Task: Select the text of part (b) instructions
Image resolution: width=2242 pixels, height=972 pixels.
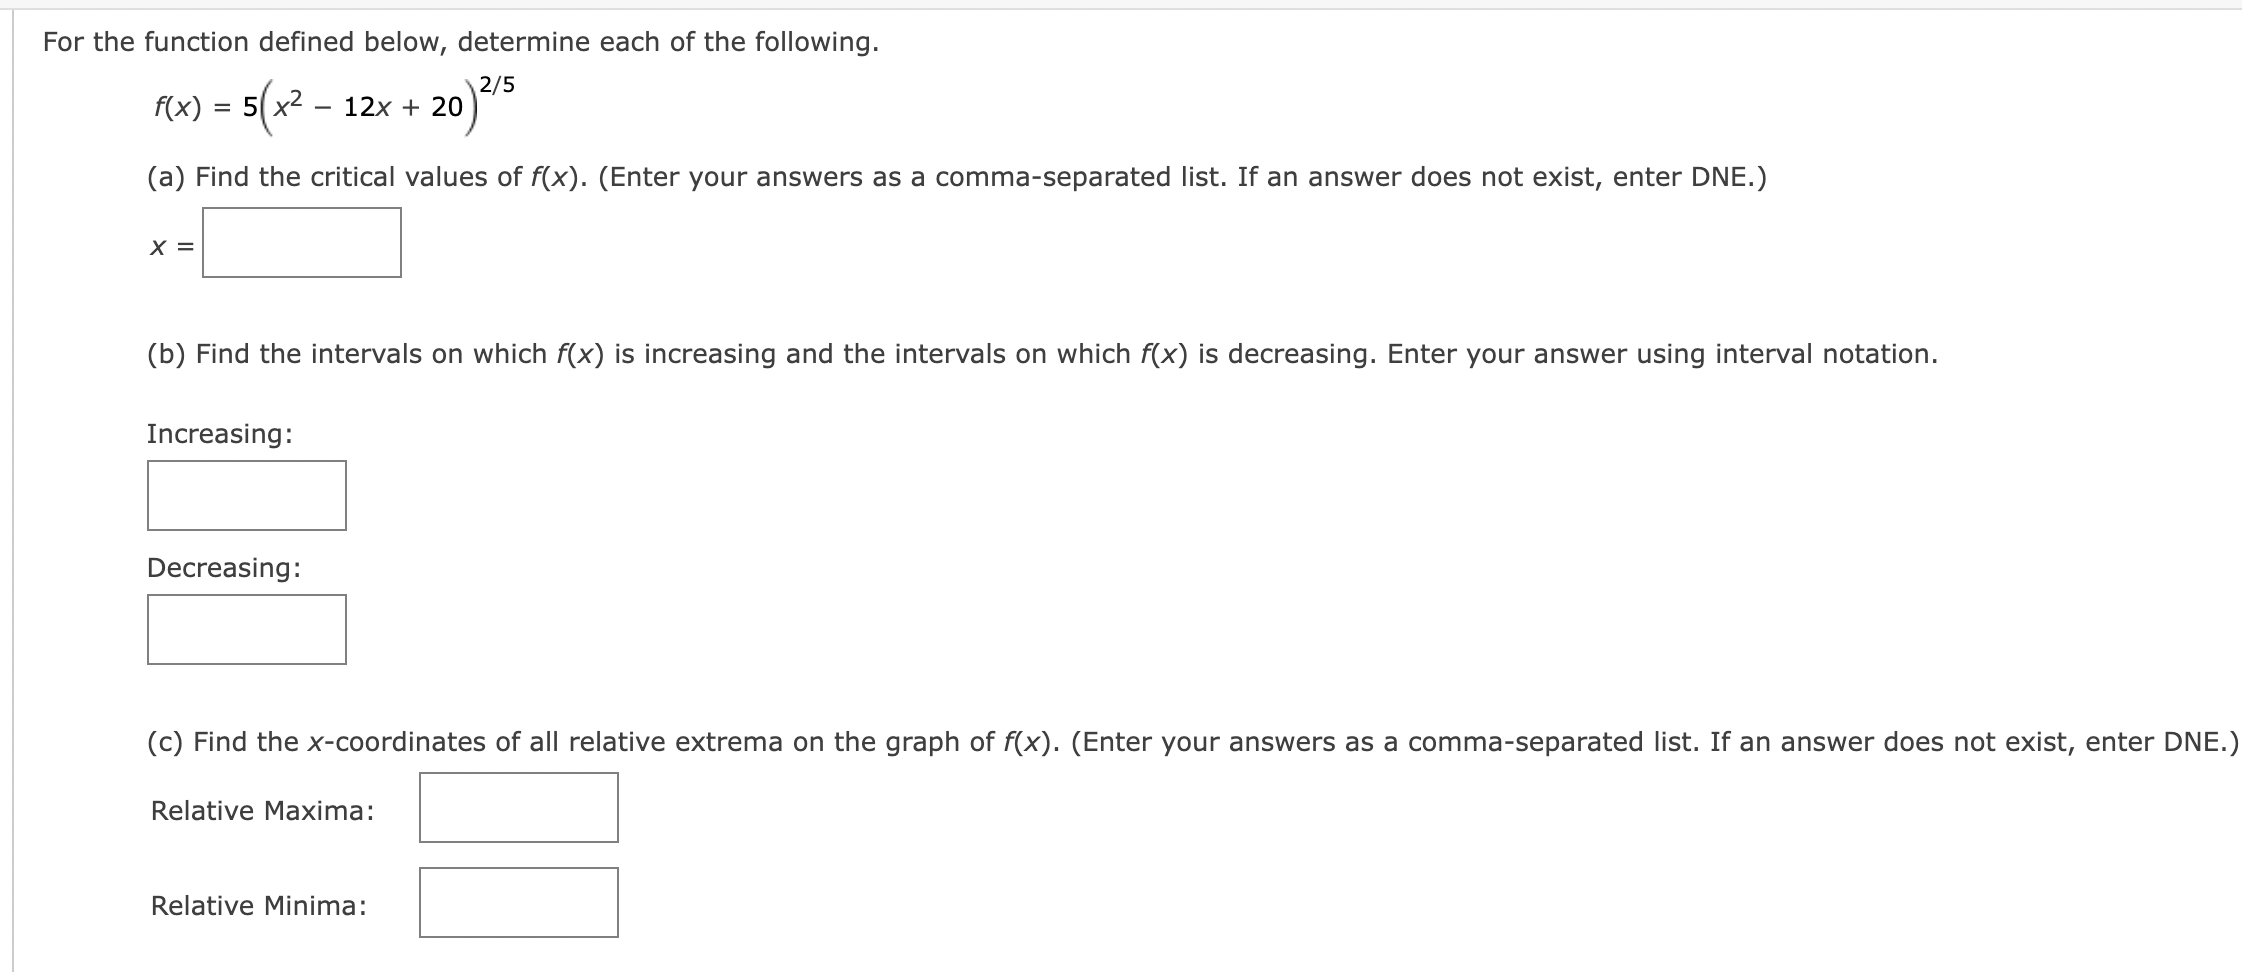Action: pyautogui.click(x=1041, y=352)
